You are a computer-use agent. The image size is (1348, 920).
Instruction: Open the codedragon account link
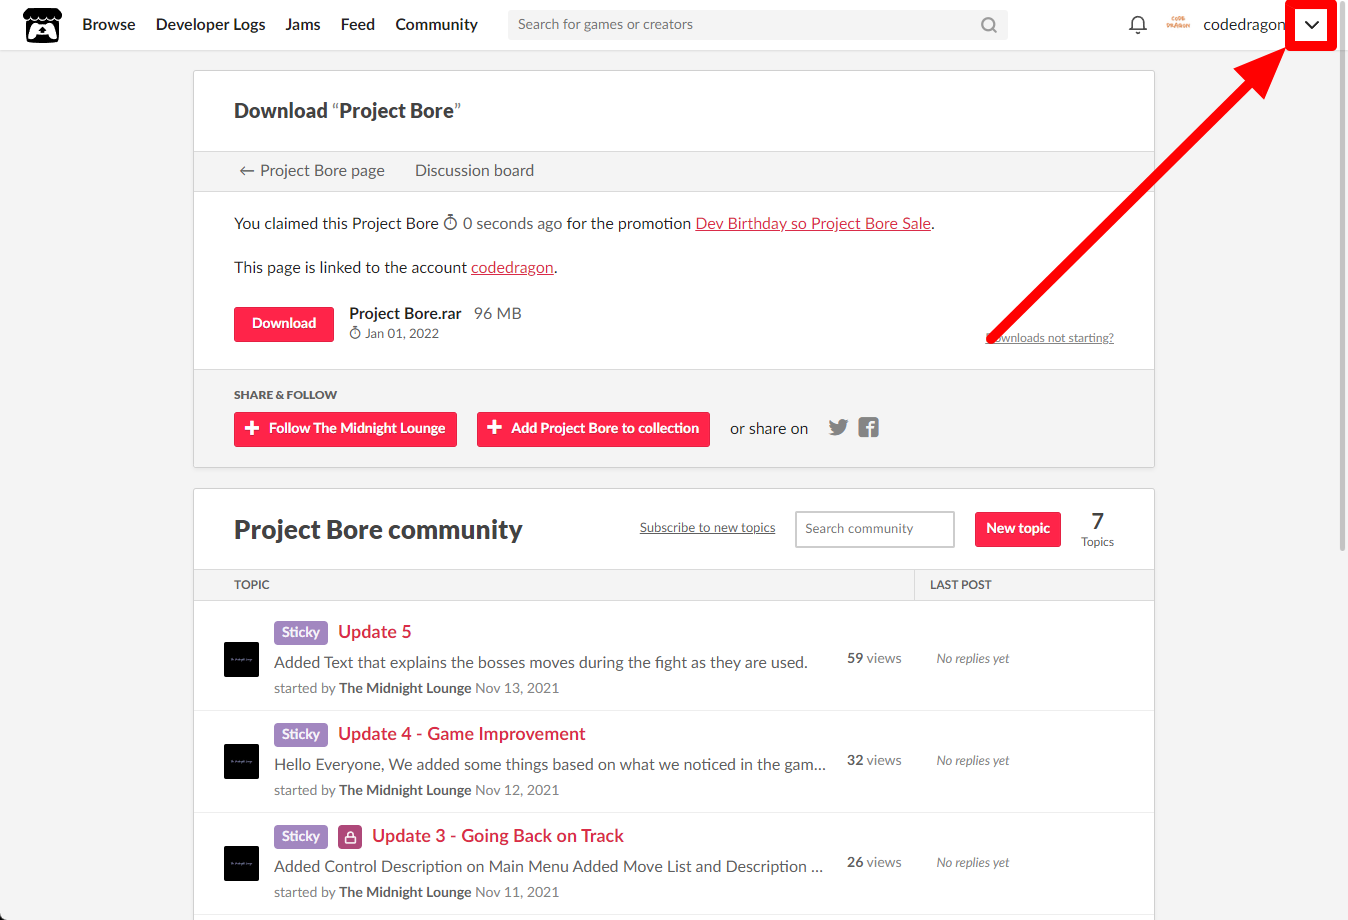(x=512, y=268)
